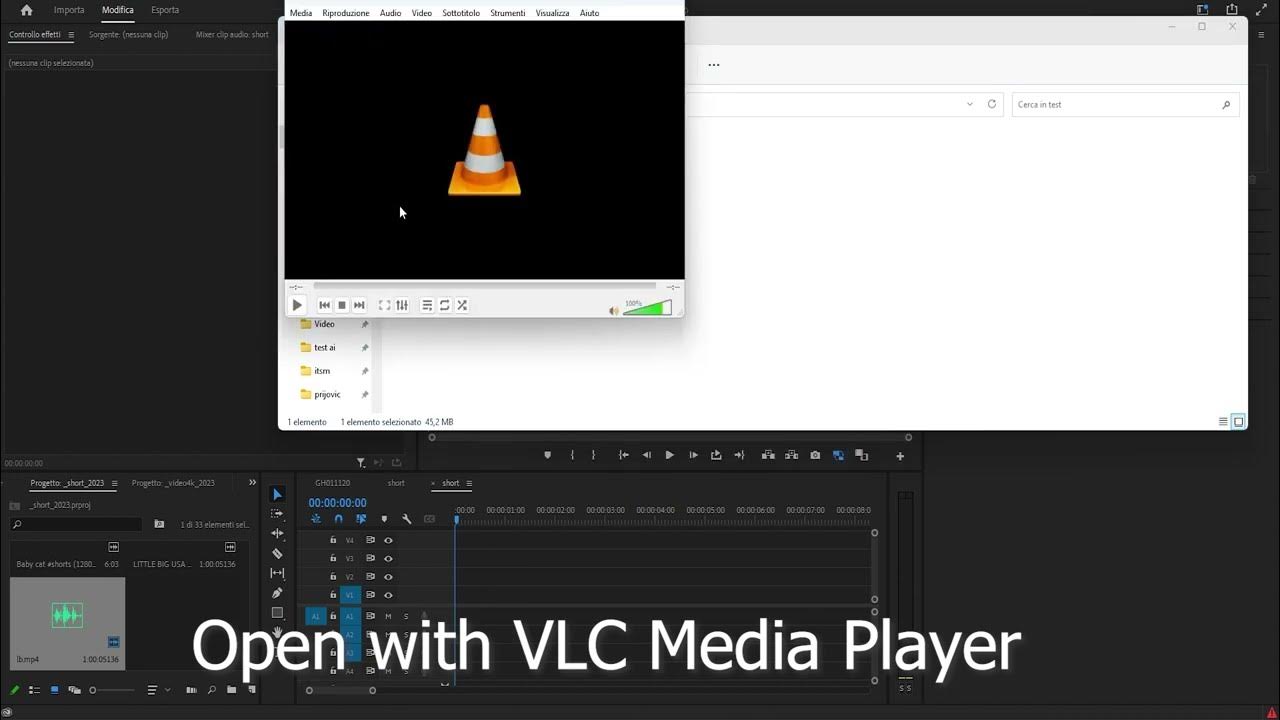Go to Premiere Home icon
Image resolution: width=1280 pixels, height=720 pixels.
(26, 10)
